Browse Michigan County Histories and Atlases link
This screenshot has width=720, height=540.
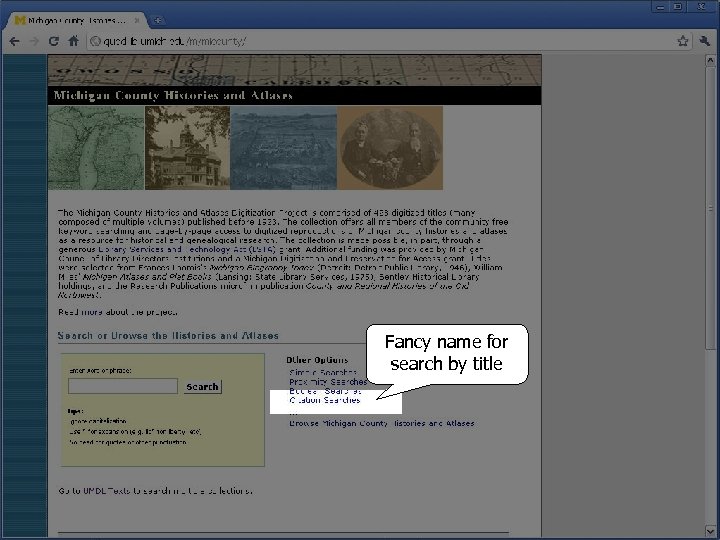[382, 423]
